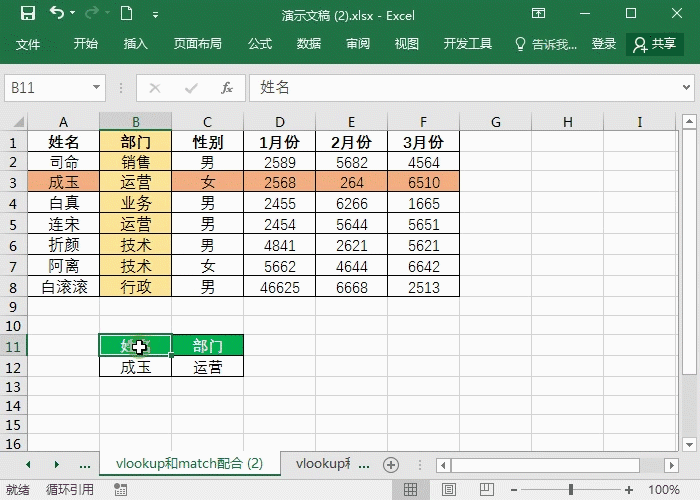Expand the formula bar with chevron
Viewport: 700px width, 500px height.
coord(687,88)
